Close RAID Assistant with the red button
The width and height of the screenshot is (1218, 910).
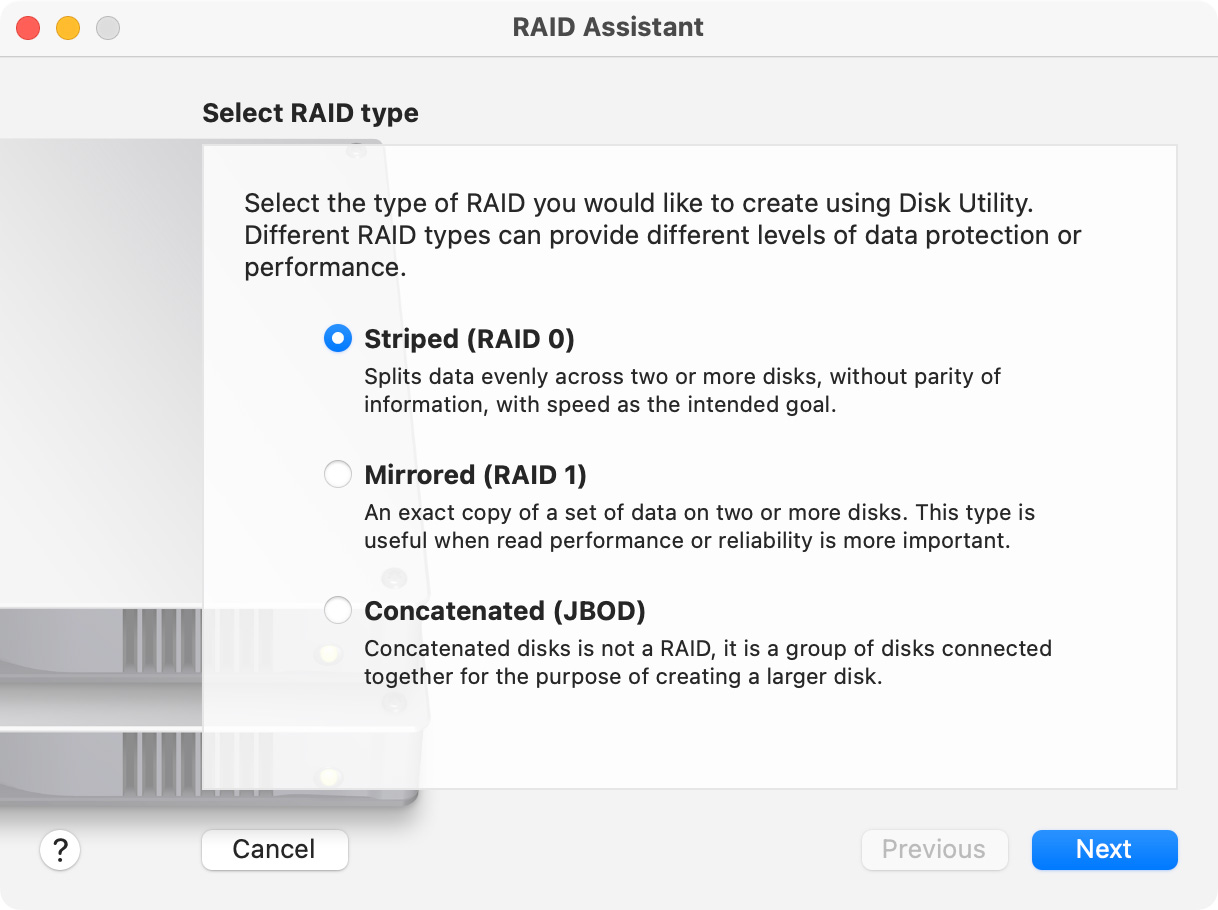pyautogui.click(x=28, y=28)
